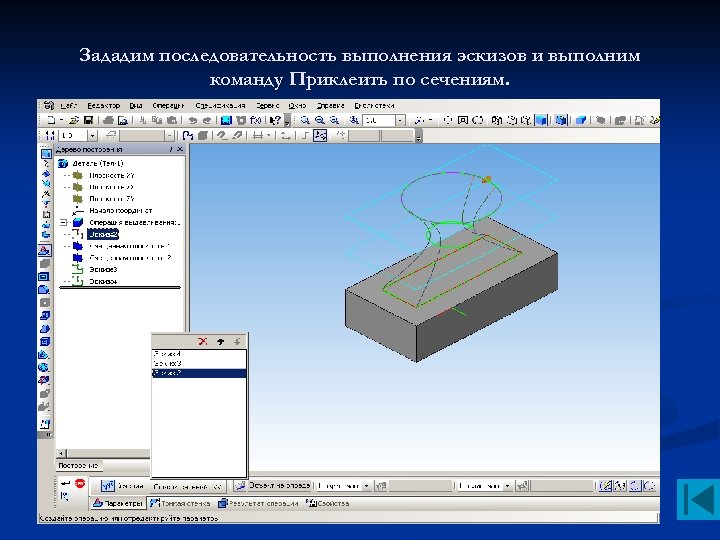
Task: Open the first trajectory dropdown in property panel
Action: click(366, 486)
